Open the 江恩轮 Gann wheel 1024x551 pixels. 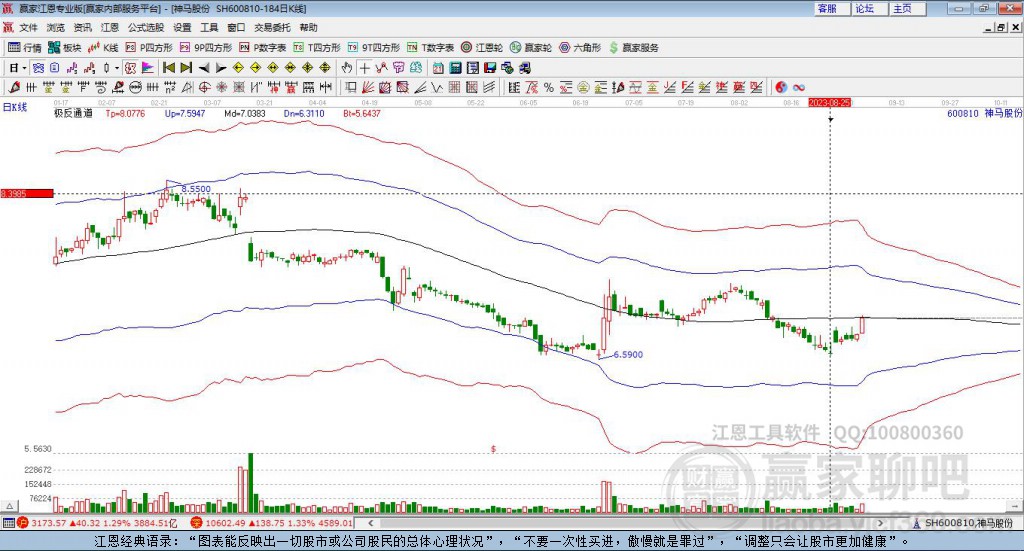coord(482,48)
